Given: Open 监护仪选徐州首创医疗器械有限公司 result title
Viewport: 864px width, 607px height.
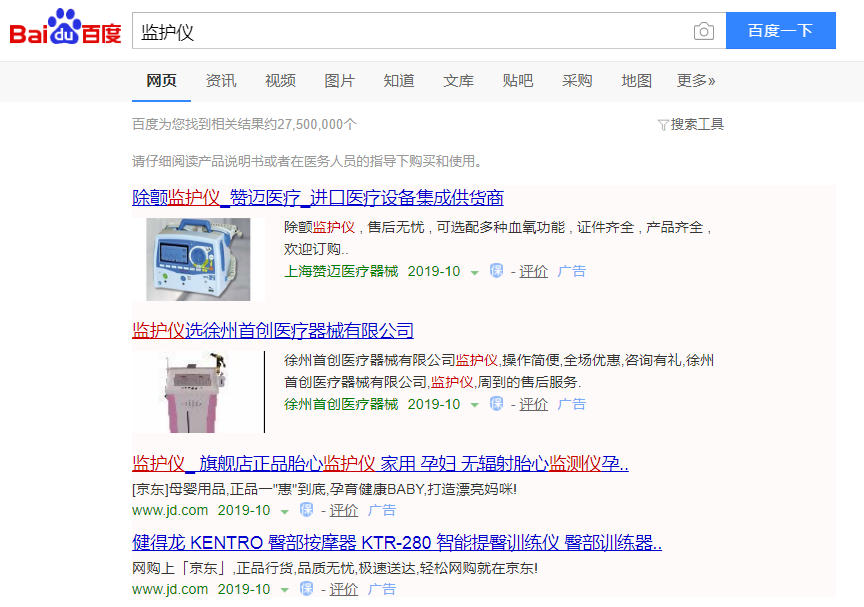Looking at the screenshot, I should 273,330.
